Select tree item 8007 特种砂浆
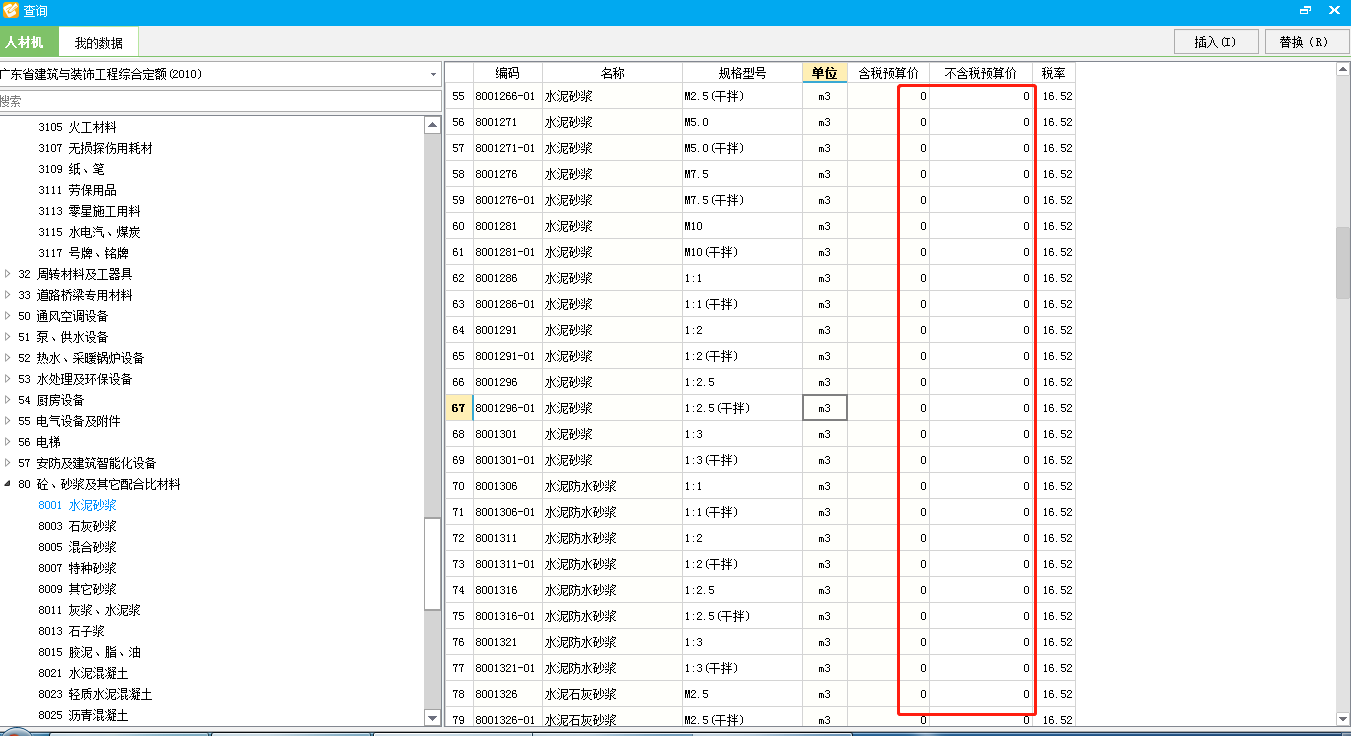This screenshot has width=1351, height=736. tap(77, 568)
